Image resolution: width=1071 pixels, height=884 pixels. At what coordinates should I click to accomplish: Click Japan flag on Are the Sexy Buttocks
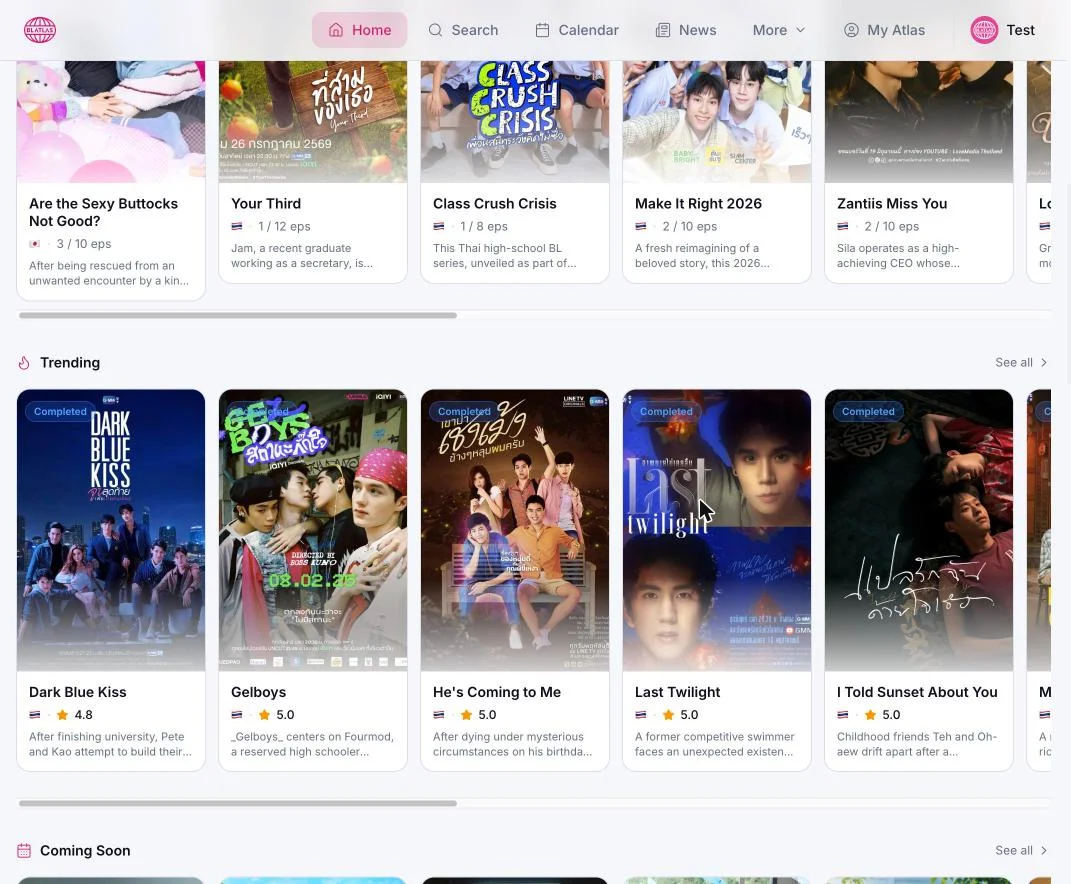tap(35, 244)
